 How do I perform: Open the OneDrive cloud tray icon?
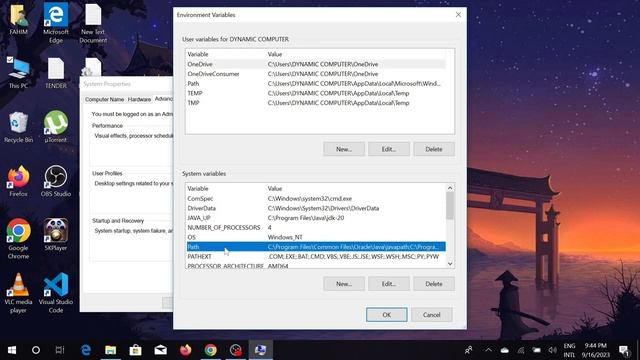(505, 350)
